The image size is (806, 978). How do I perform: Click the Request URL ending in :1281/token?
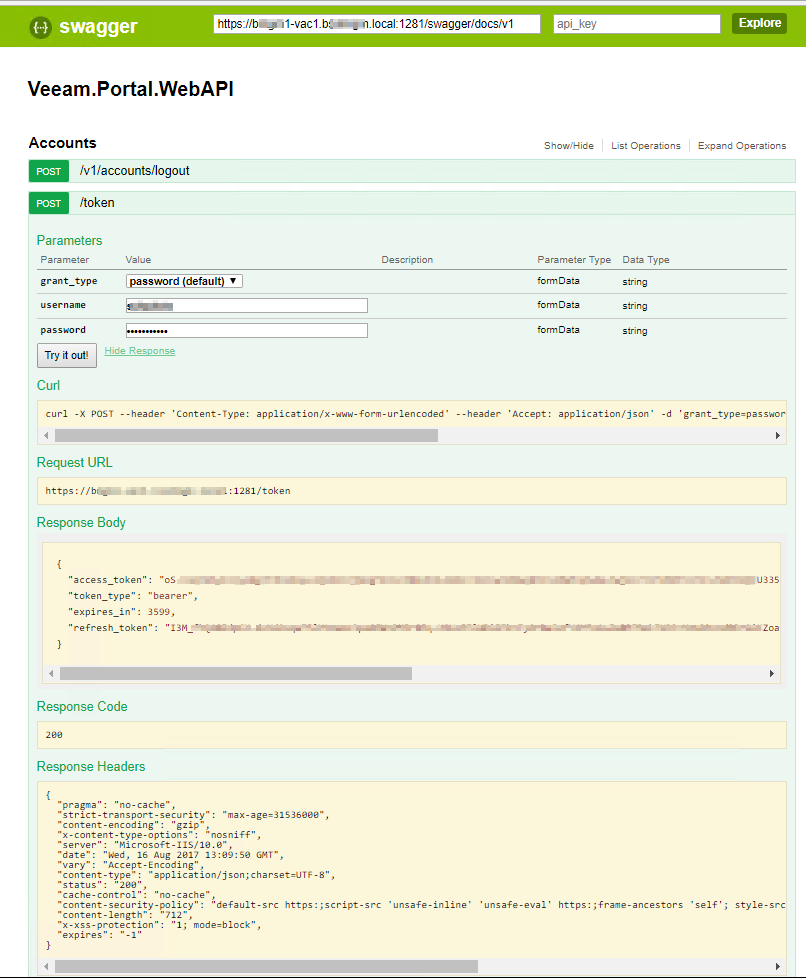[168, 491]
